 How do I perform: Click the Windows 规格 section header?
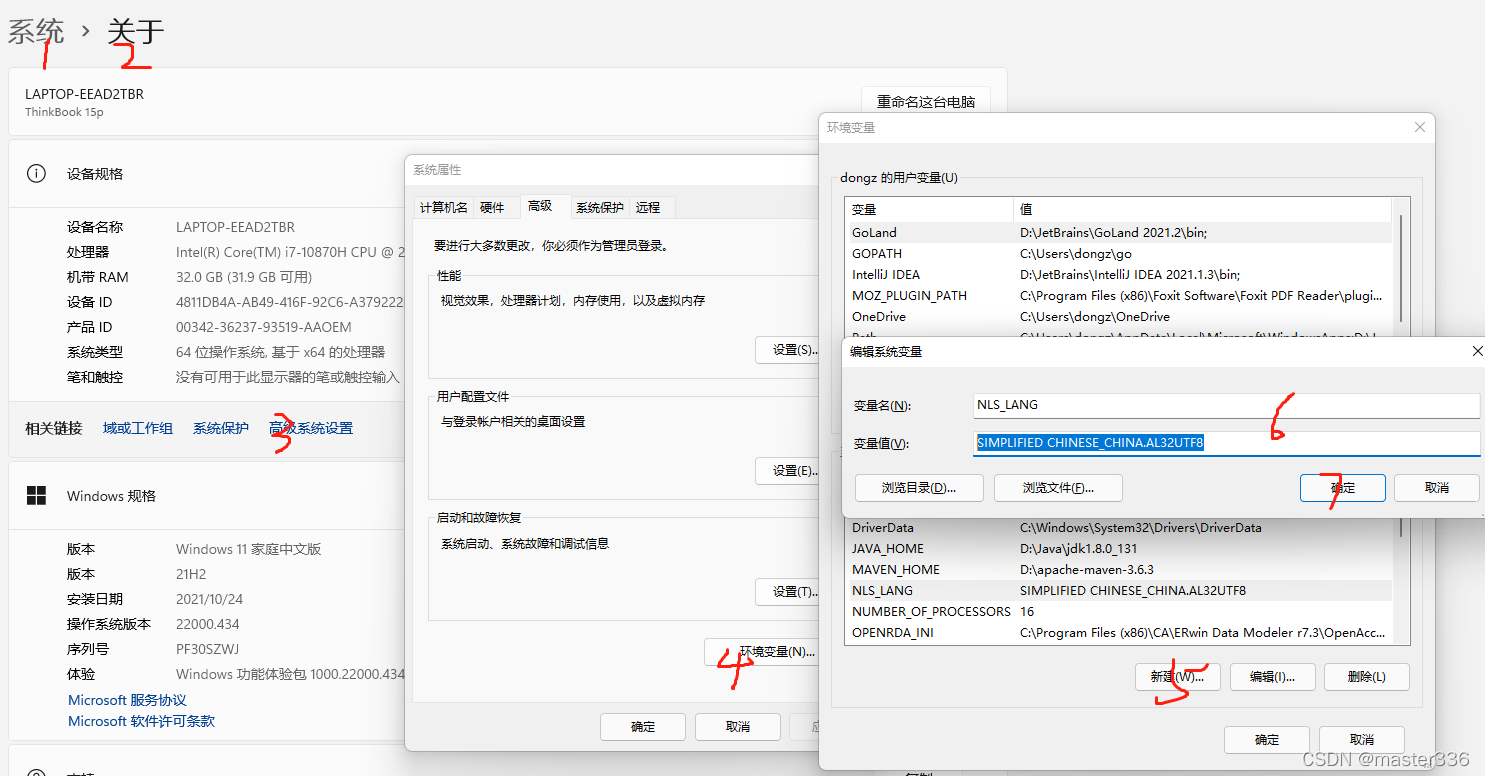[111, 496]
